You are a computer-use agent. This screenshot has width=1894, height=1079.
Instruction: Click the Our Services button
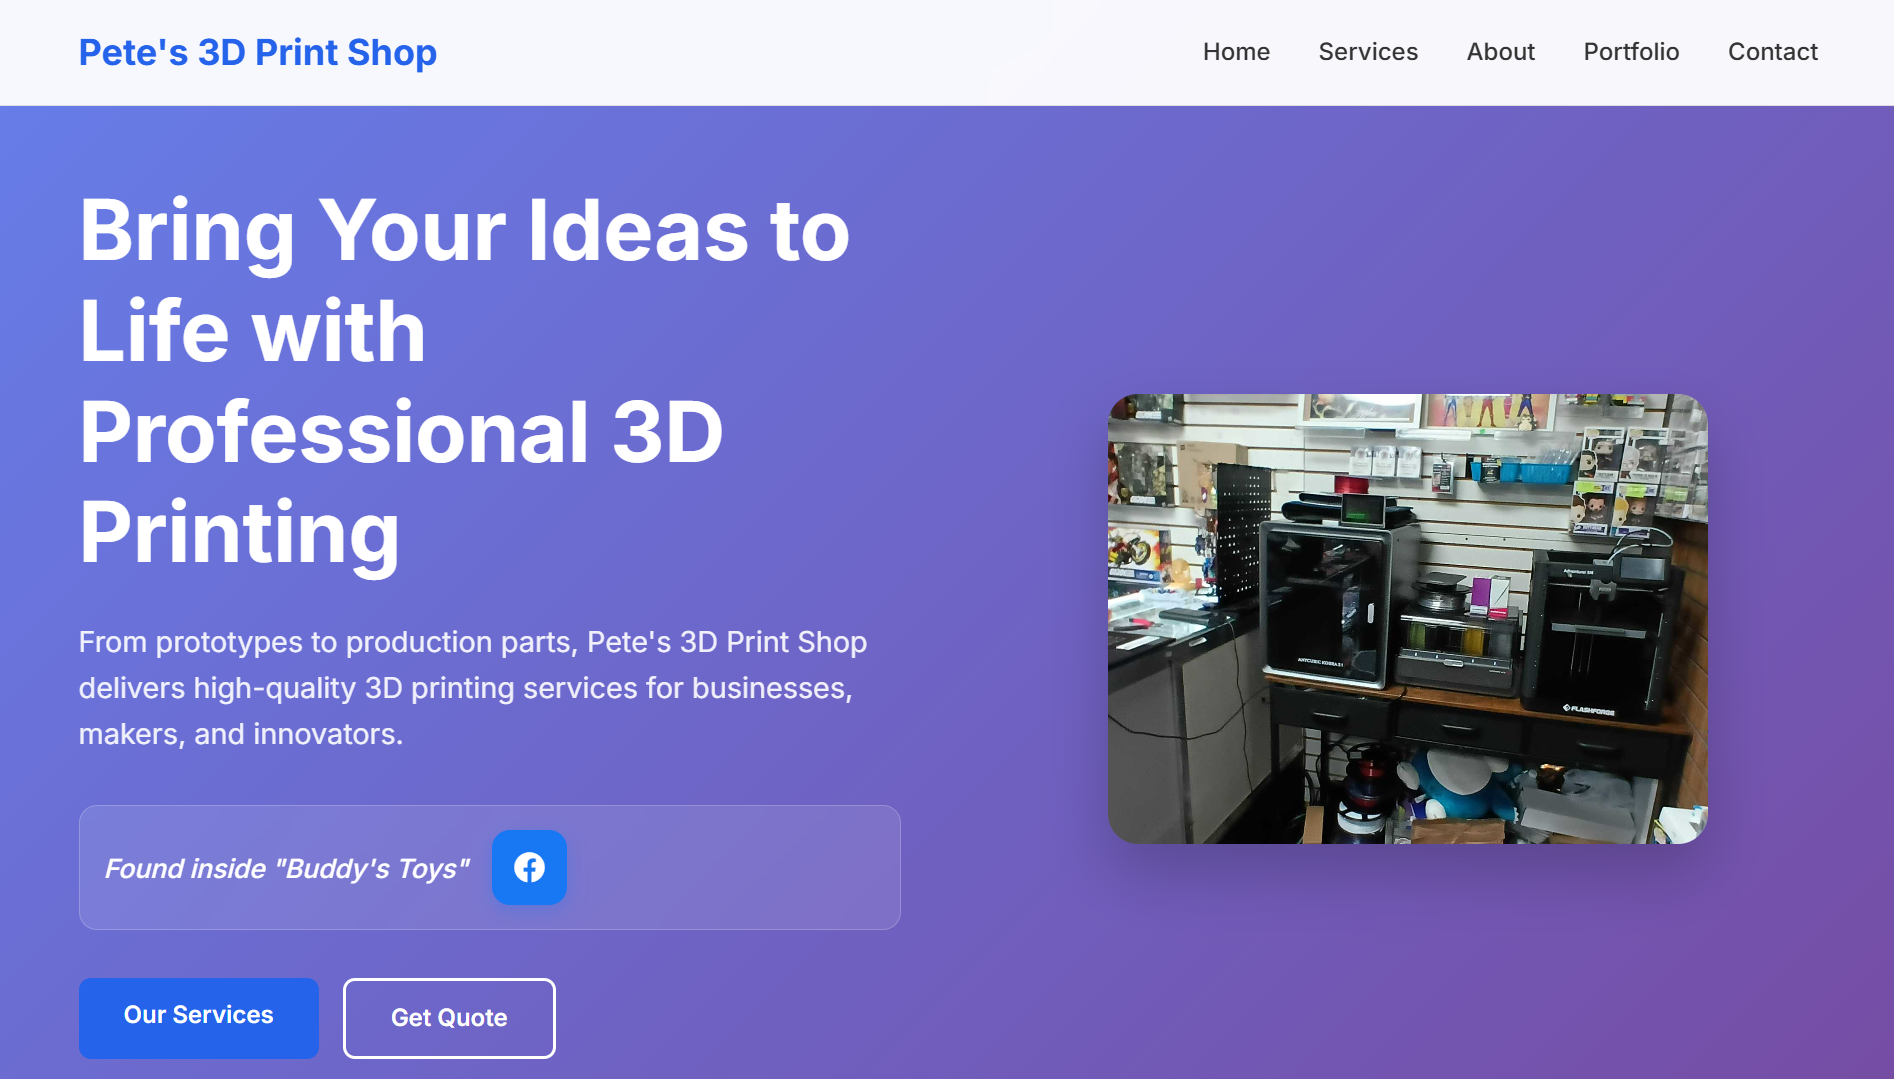click(198, 1017)
